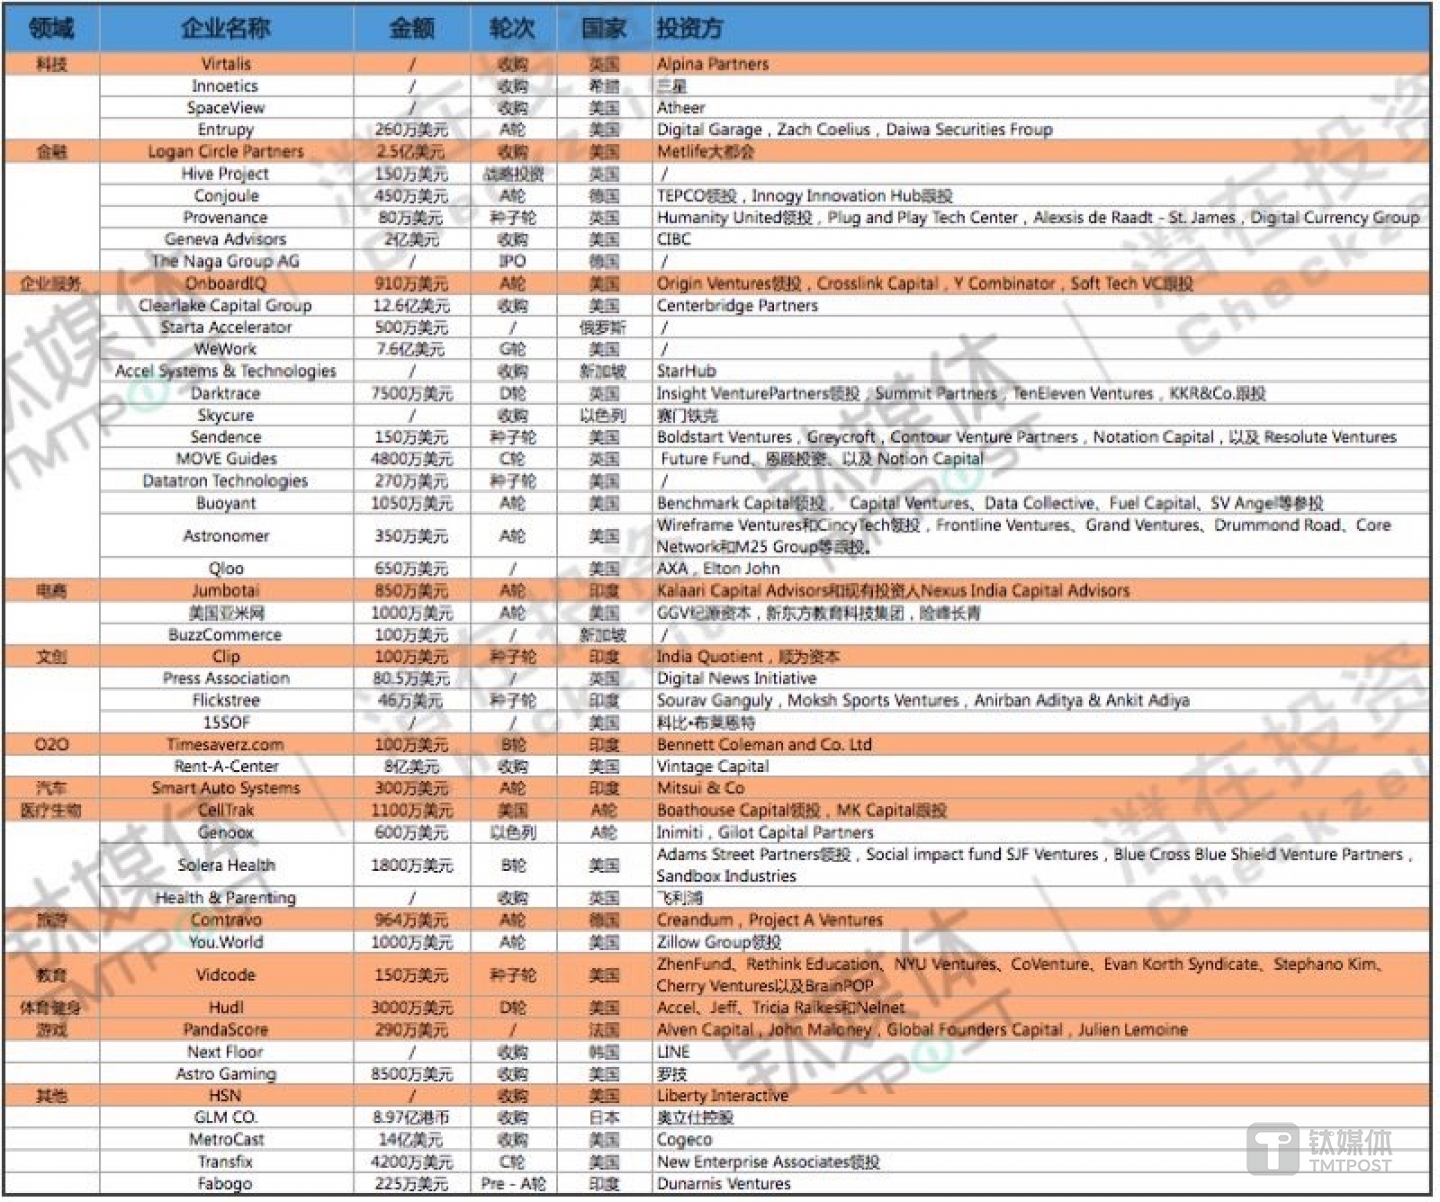Viewport: 1440px width, 1202px height.
Task: Click the MOVE Guides cell
Action: [x=226, y=460]
